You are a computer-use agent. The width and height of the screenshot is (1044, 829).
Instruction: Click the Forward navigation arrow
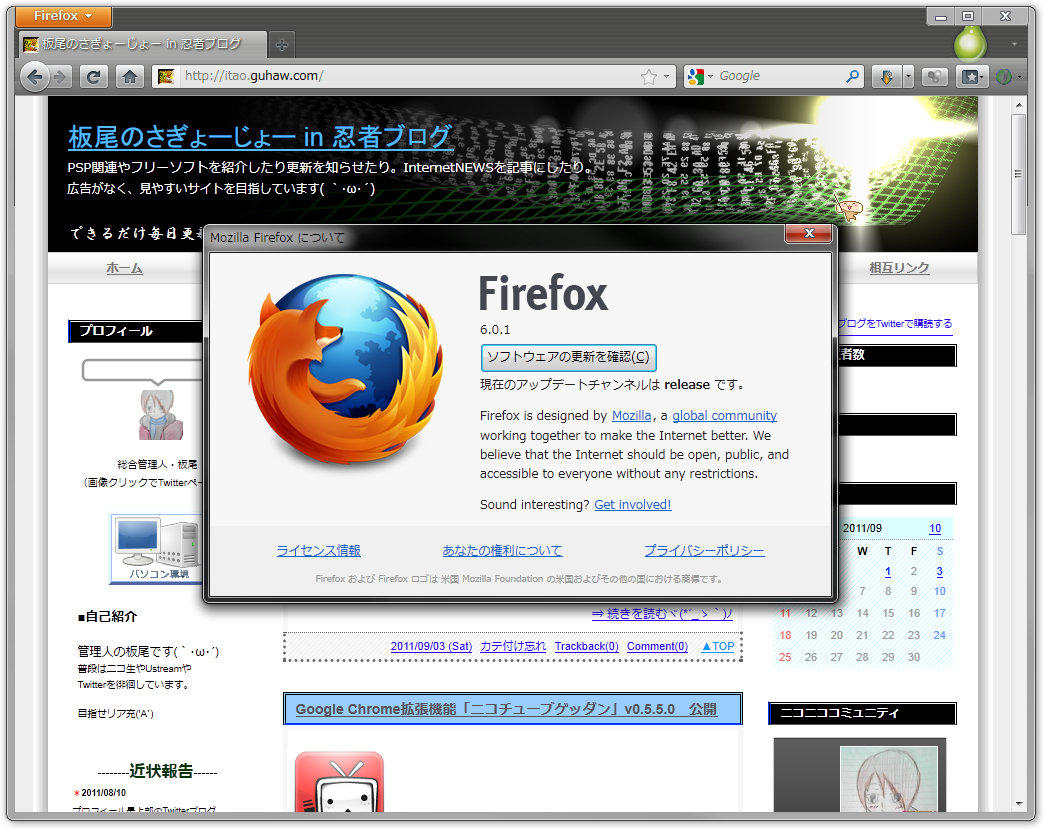click(61, 77)
